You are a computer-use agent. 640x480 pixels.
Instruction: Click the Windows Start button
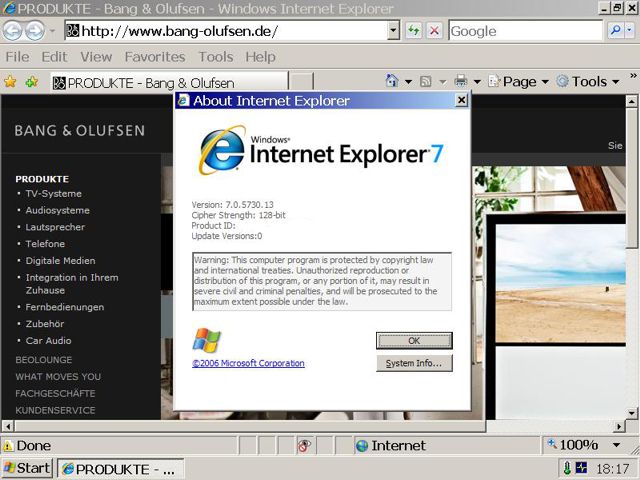coord(27,468)
